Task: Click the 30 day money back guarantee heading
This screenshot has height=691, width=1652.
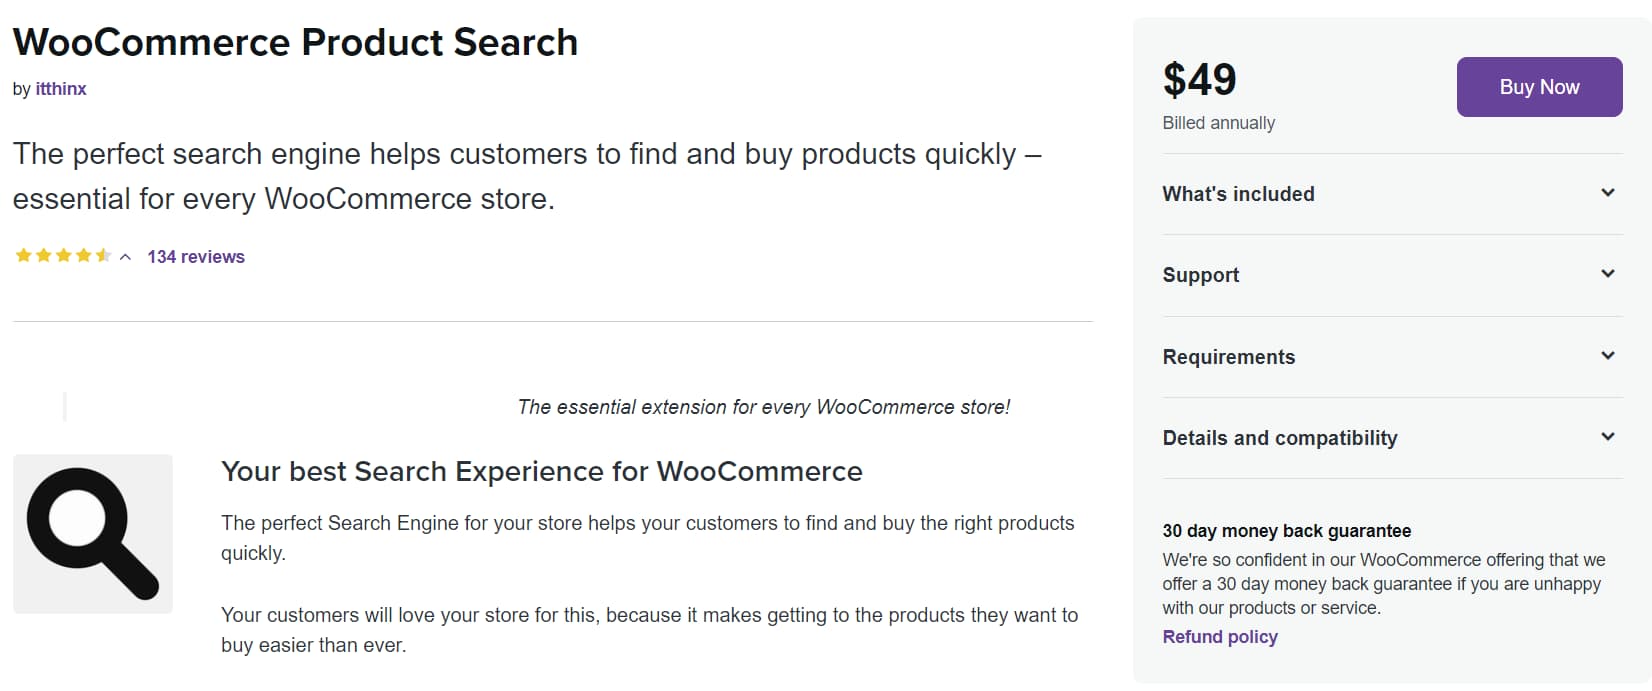Action: tap(1286, 531)
